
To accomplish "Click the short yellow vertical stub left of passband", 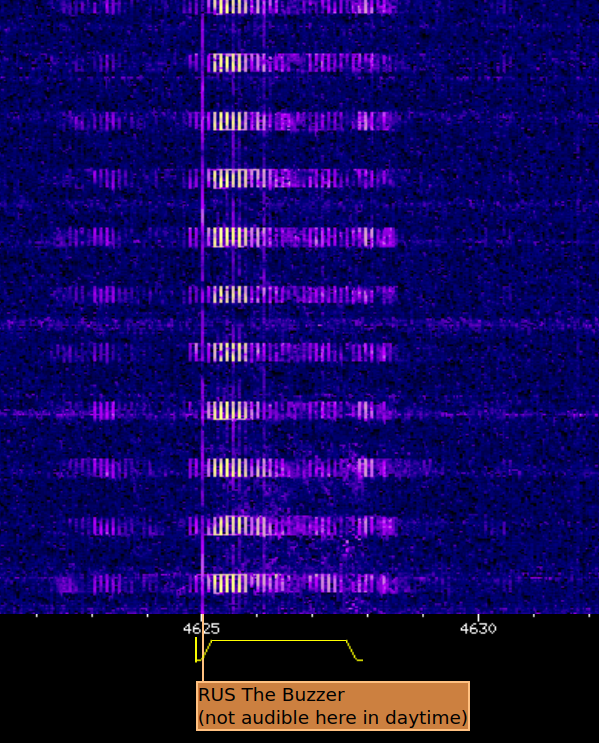I will pos(196,649).
